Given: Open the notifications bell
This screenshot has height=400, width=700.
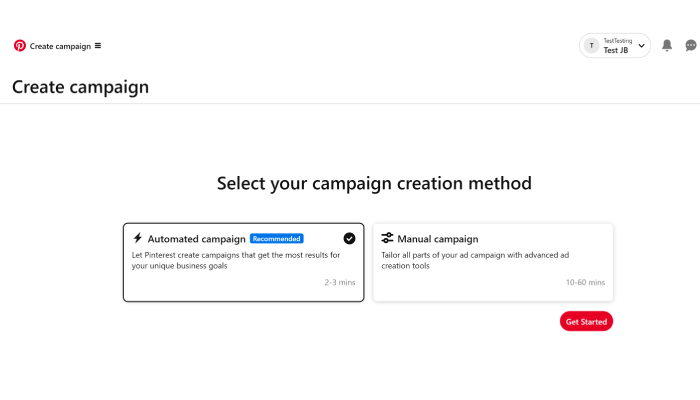Looking at the screenshot, I should click(667, 45).
